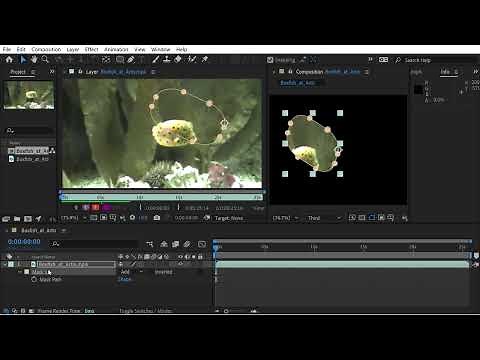Select the Pen tool in the toolbar
This screenshot has height=360, width=480.
coord(131,60)
